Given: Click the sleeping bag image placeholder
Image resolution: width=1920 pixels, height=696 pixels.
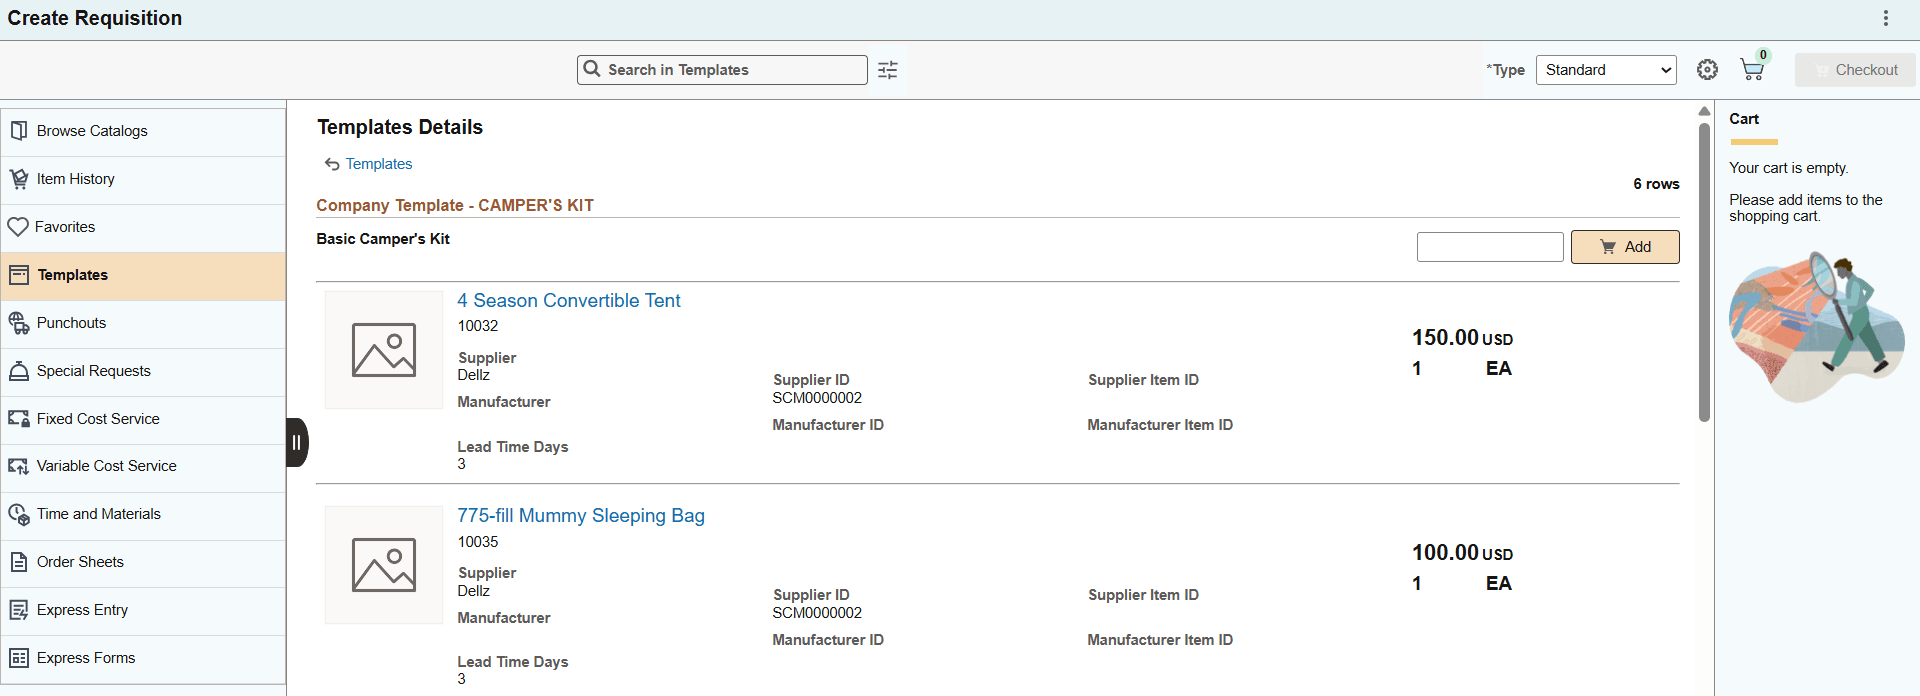Looking at the screenshot, I should pos(384,565).
